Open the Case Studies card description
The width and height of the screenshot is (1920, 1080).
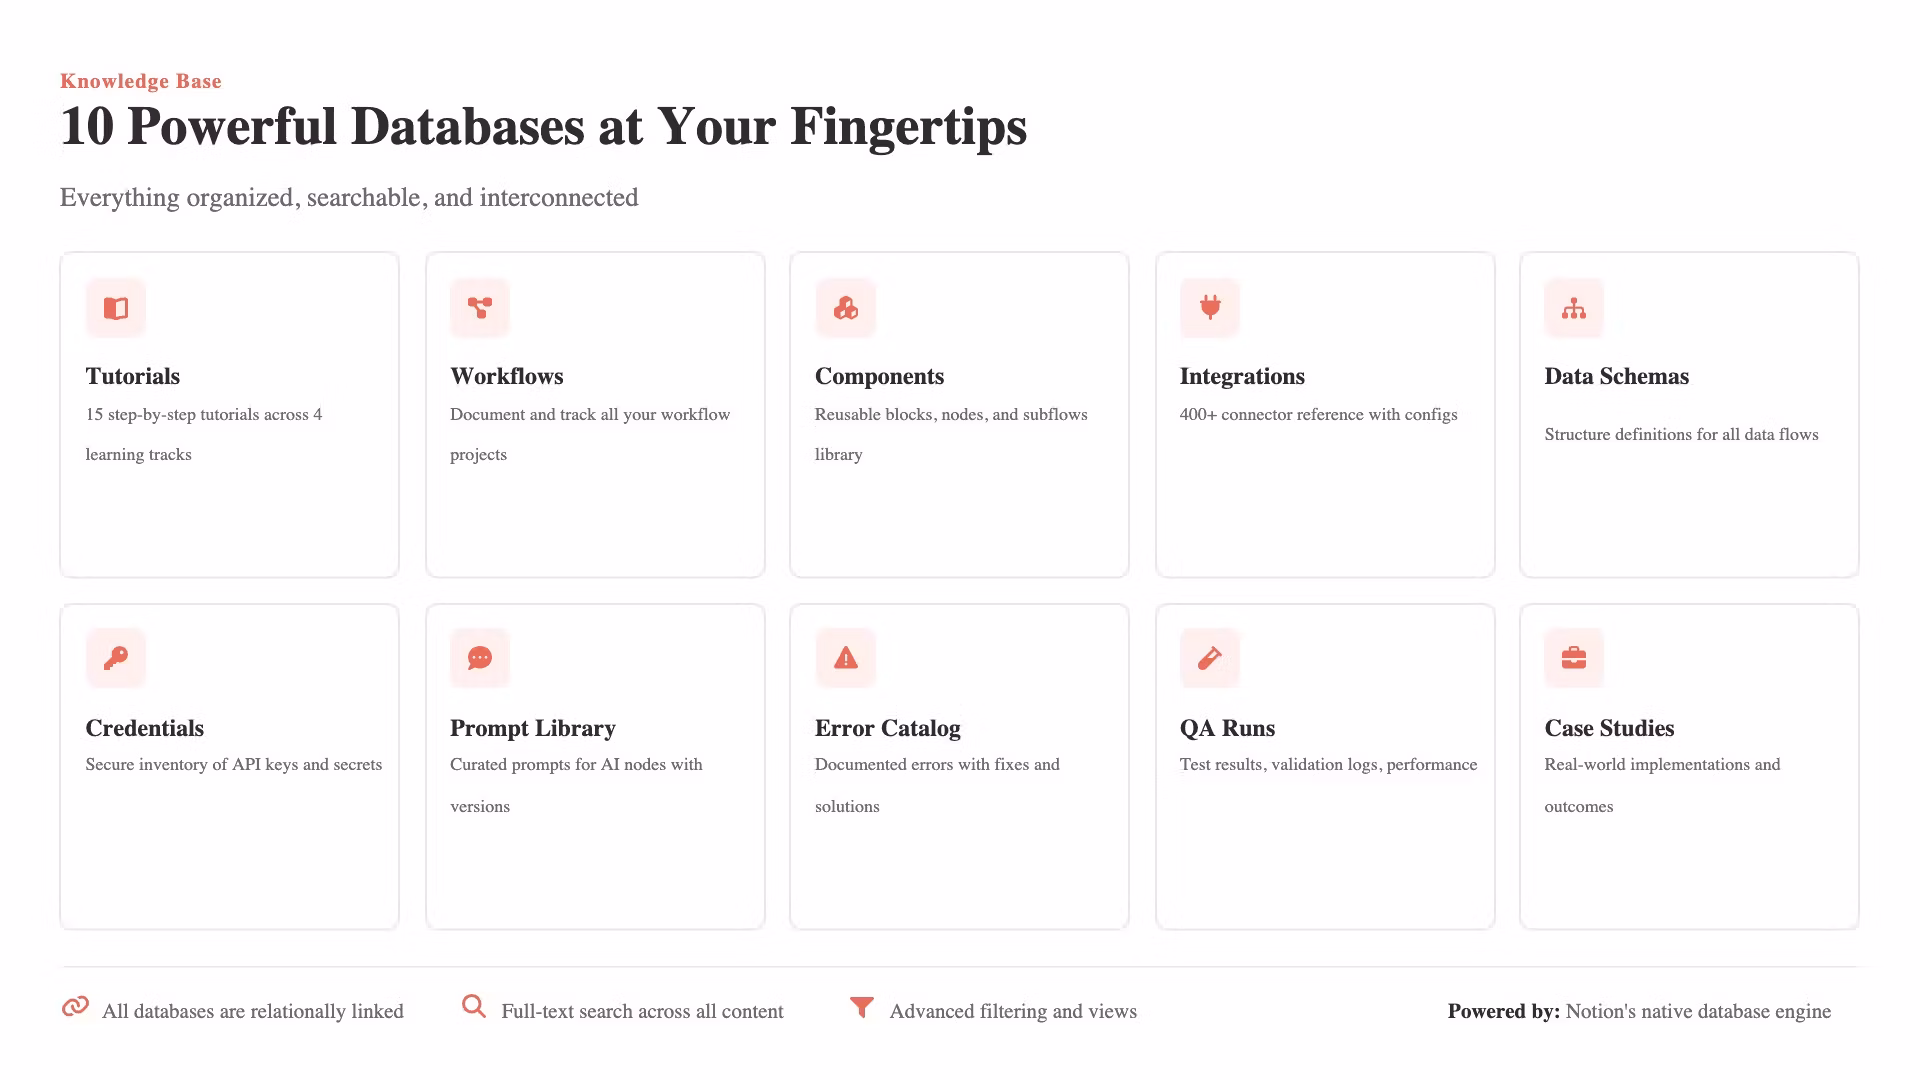(1662, 785)
